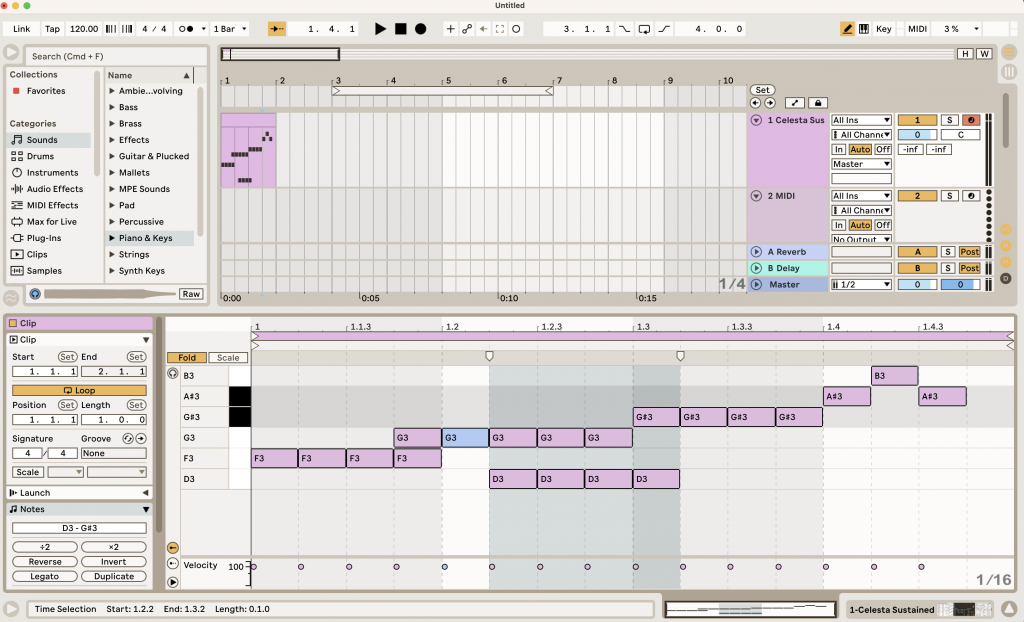Viewport: 1024px width, 622px height.
Task: Click the Raw preview button
Action: 191,294
